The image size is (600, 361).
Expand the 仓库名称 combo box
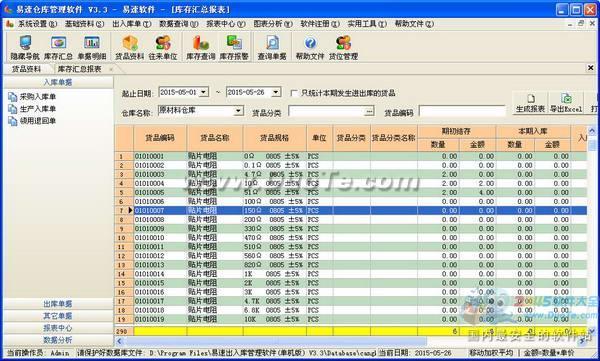pyautogui.click(x=238, y=111)
